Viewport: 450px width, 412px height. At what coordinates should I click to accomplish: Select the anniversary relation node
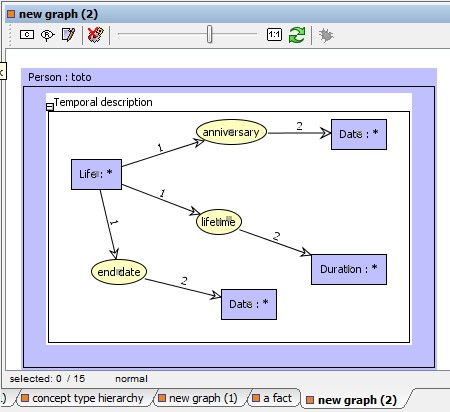click(x=231, y=132)
